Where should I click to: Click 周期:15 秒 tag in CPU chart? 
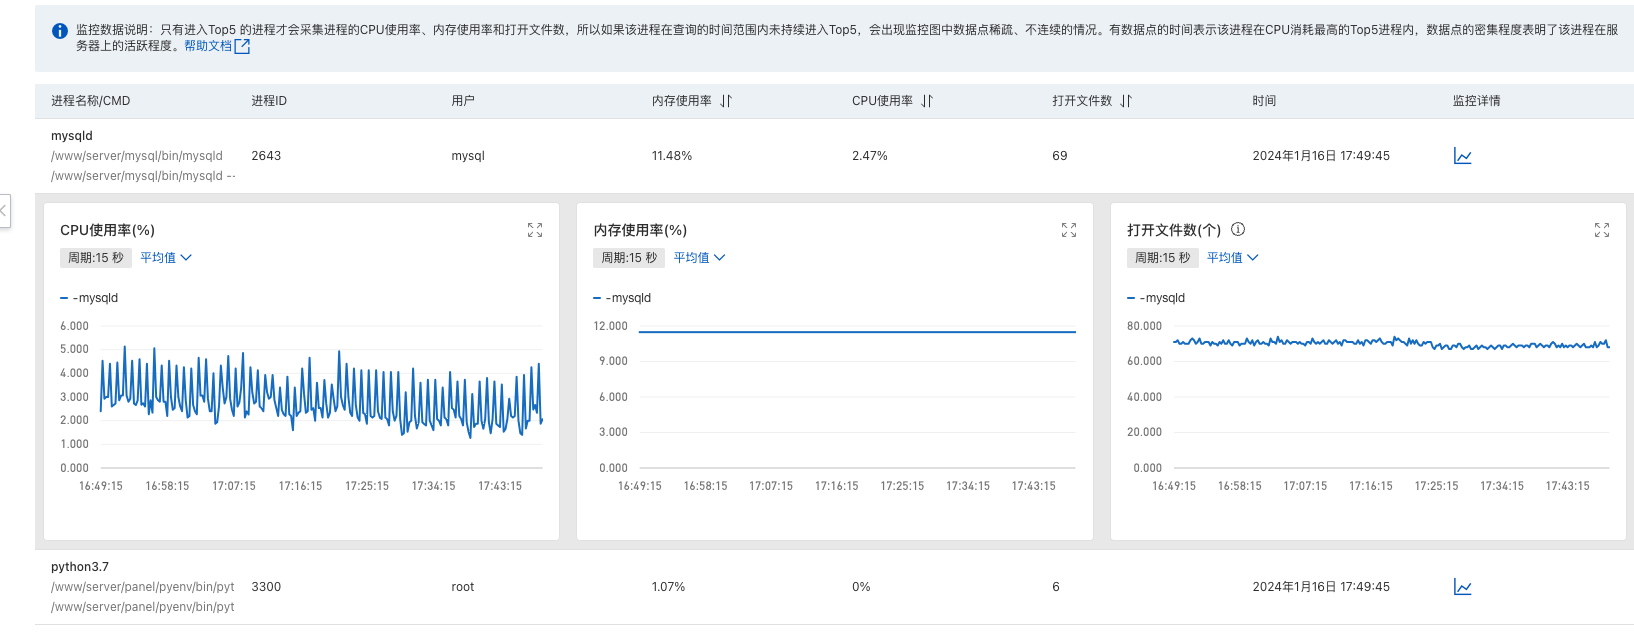coord(96,258)
